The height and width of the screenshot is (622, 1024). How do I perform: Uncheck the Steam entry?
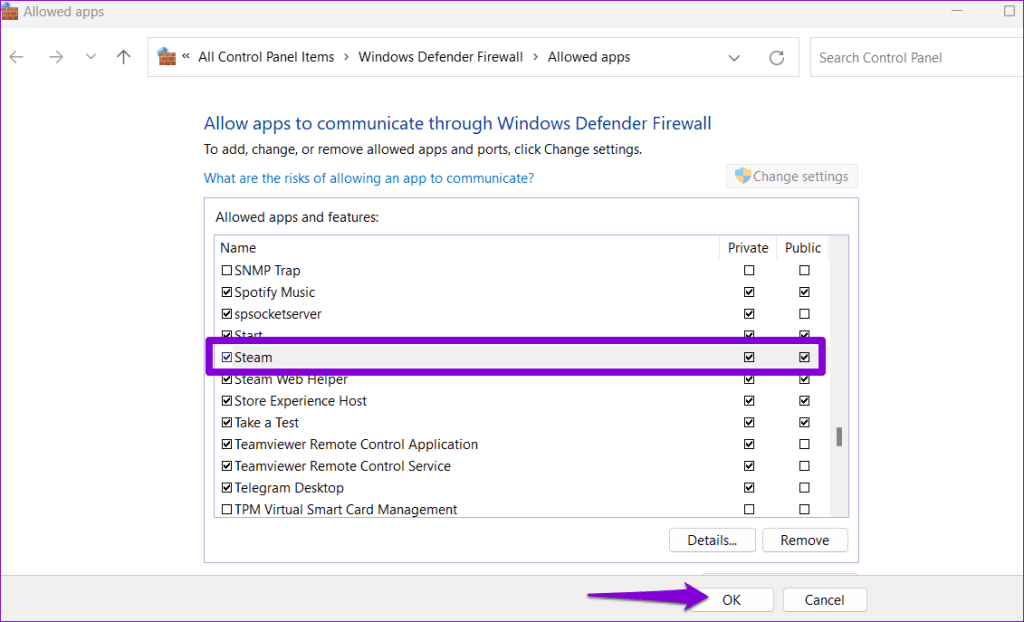(x=226, y=357)
